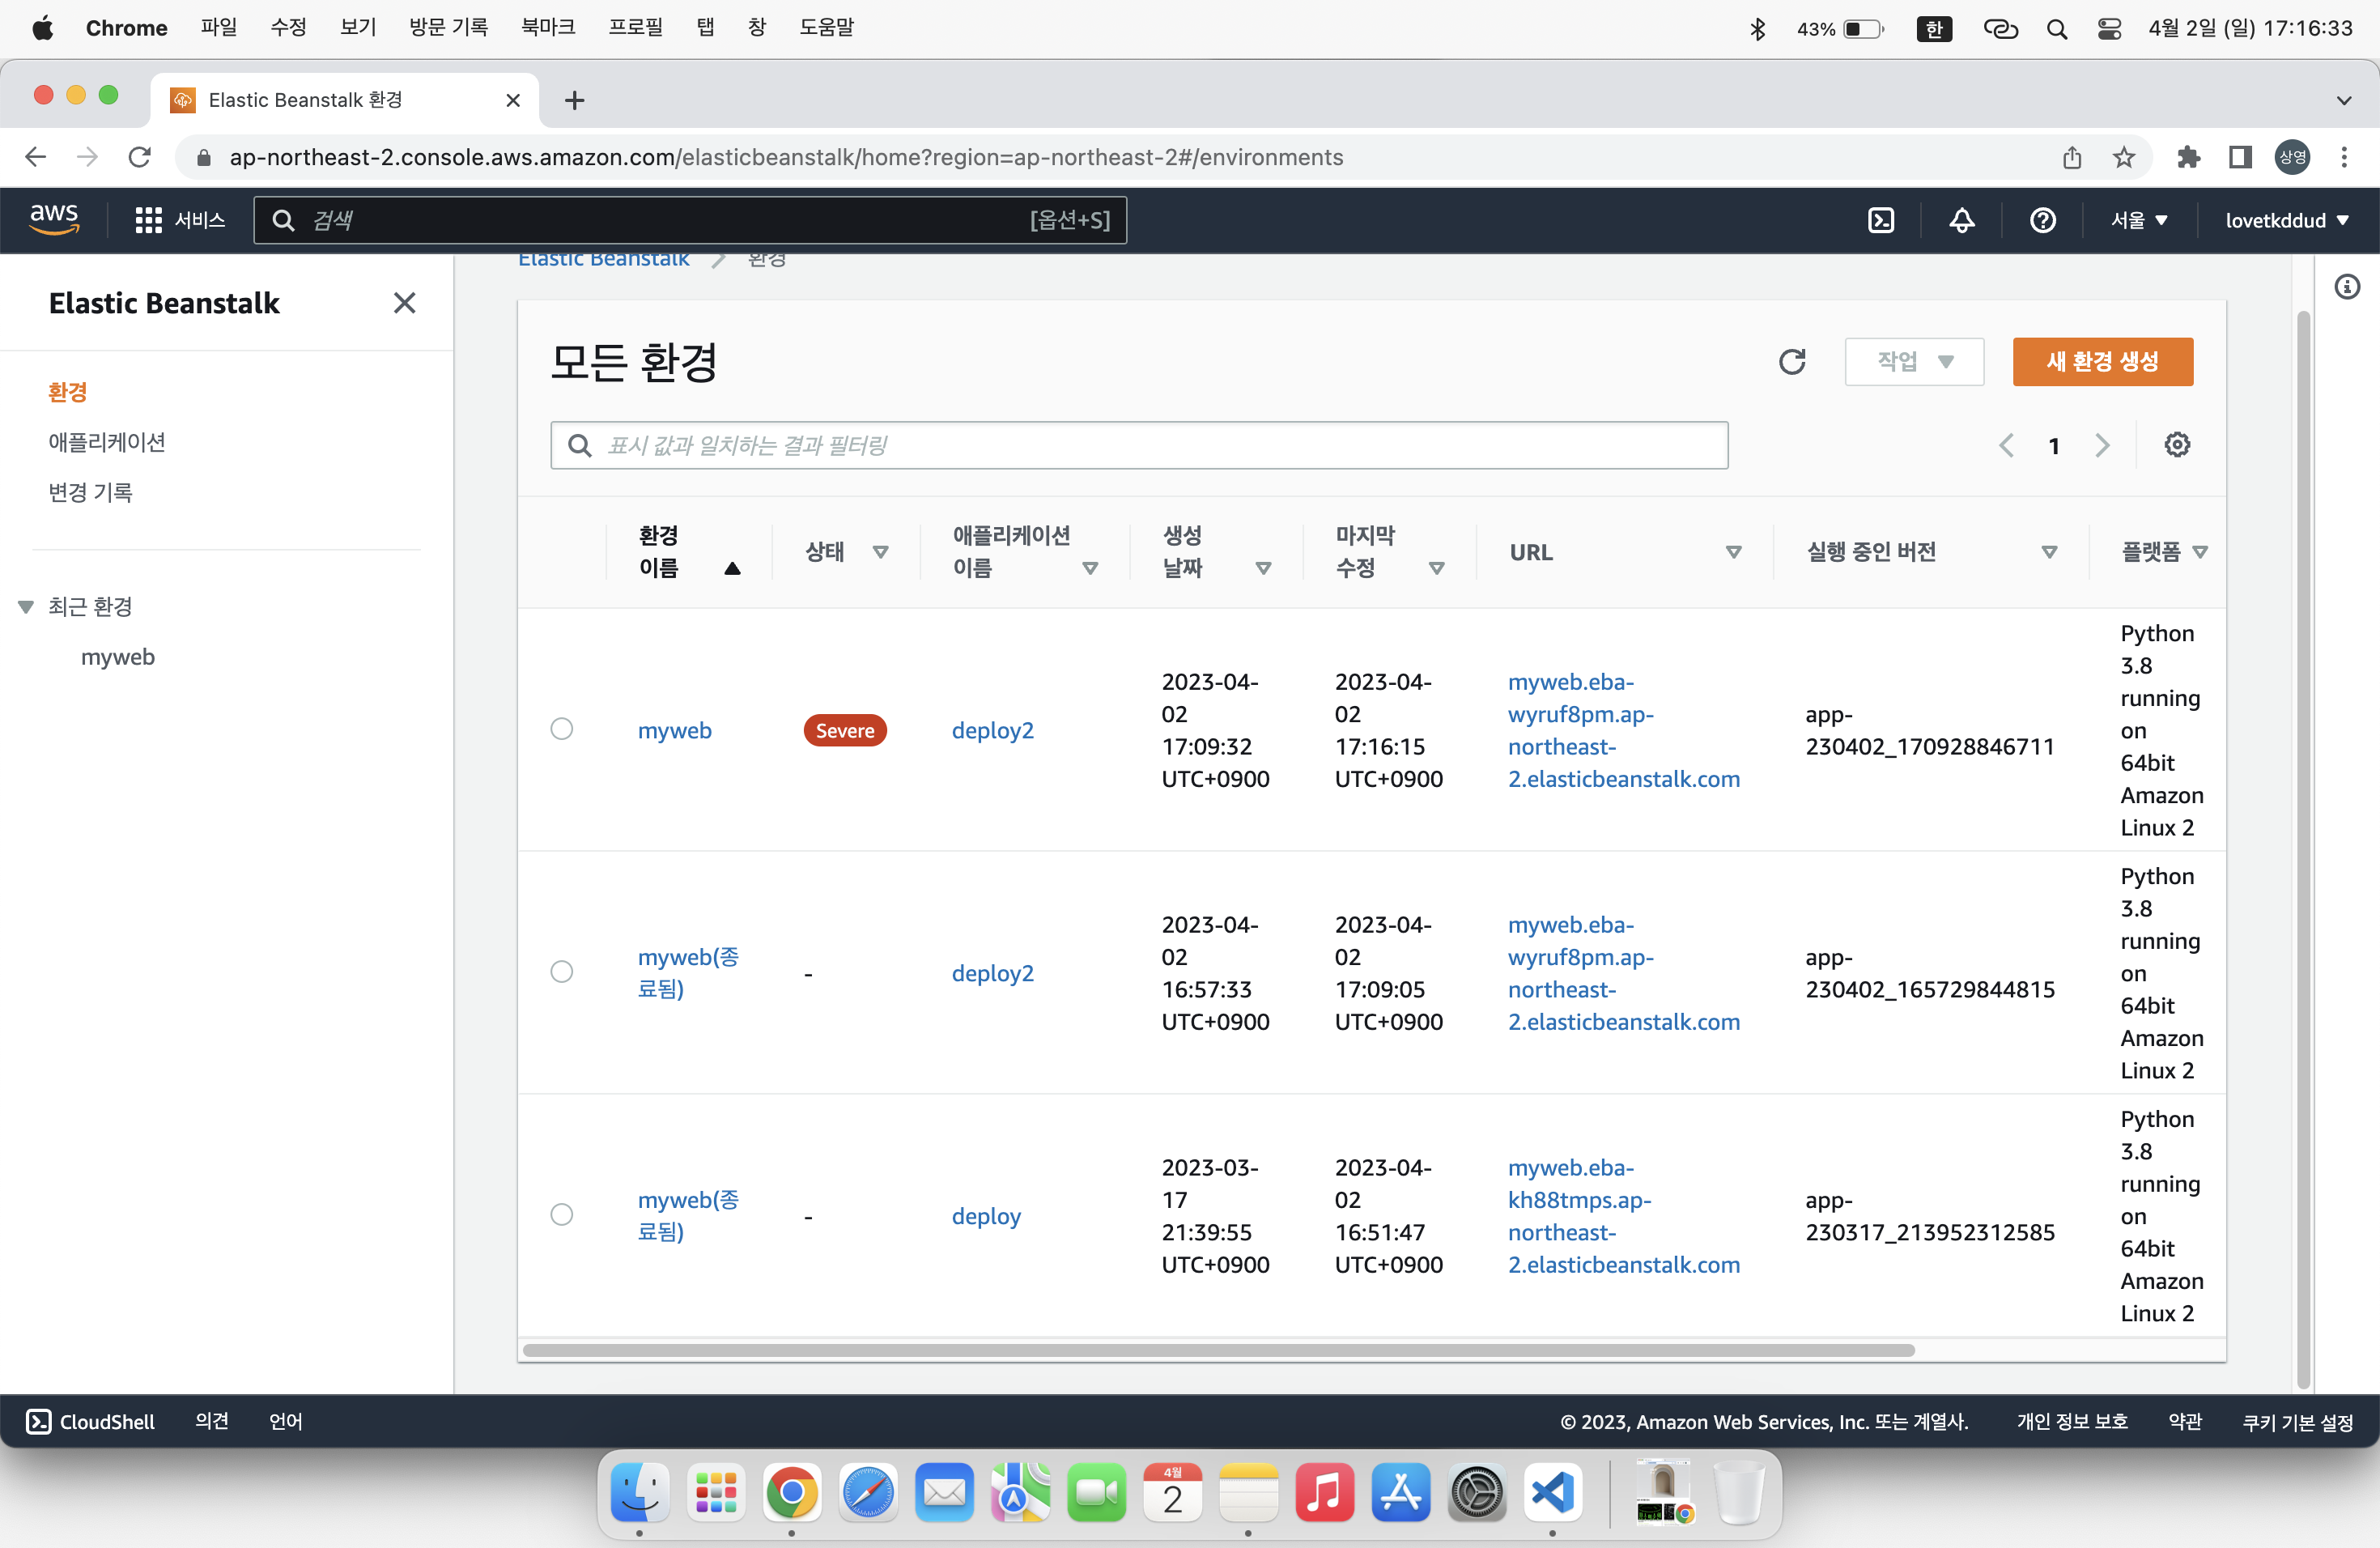Open macOS Spotlight search icon

(2057, 29)
